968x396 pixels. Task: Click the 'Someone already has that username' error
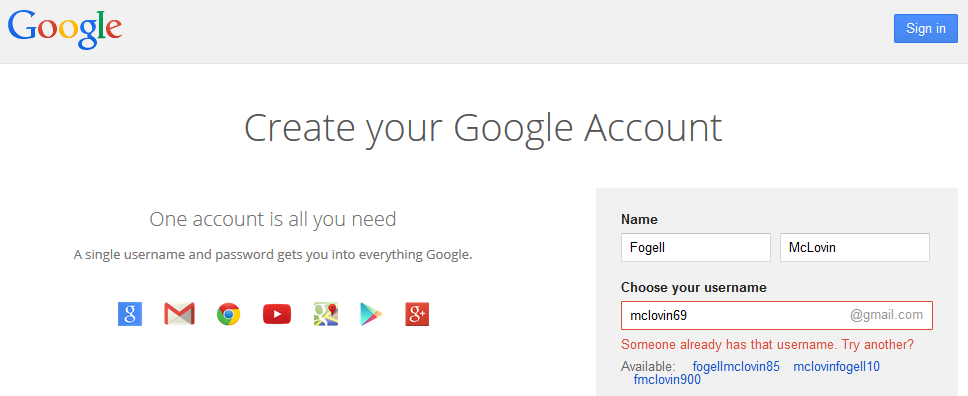tap(767, 345)
